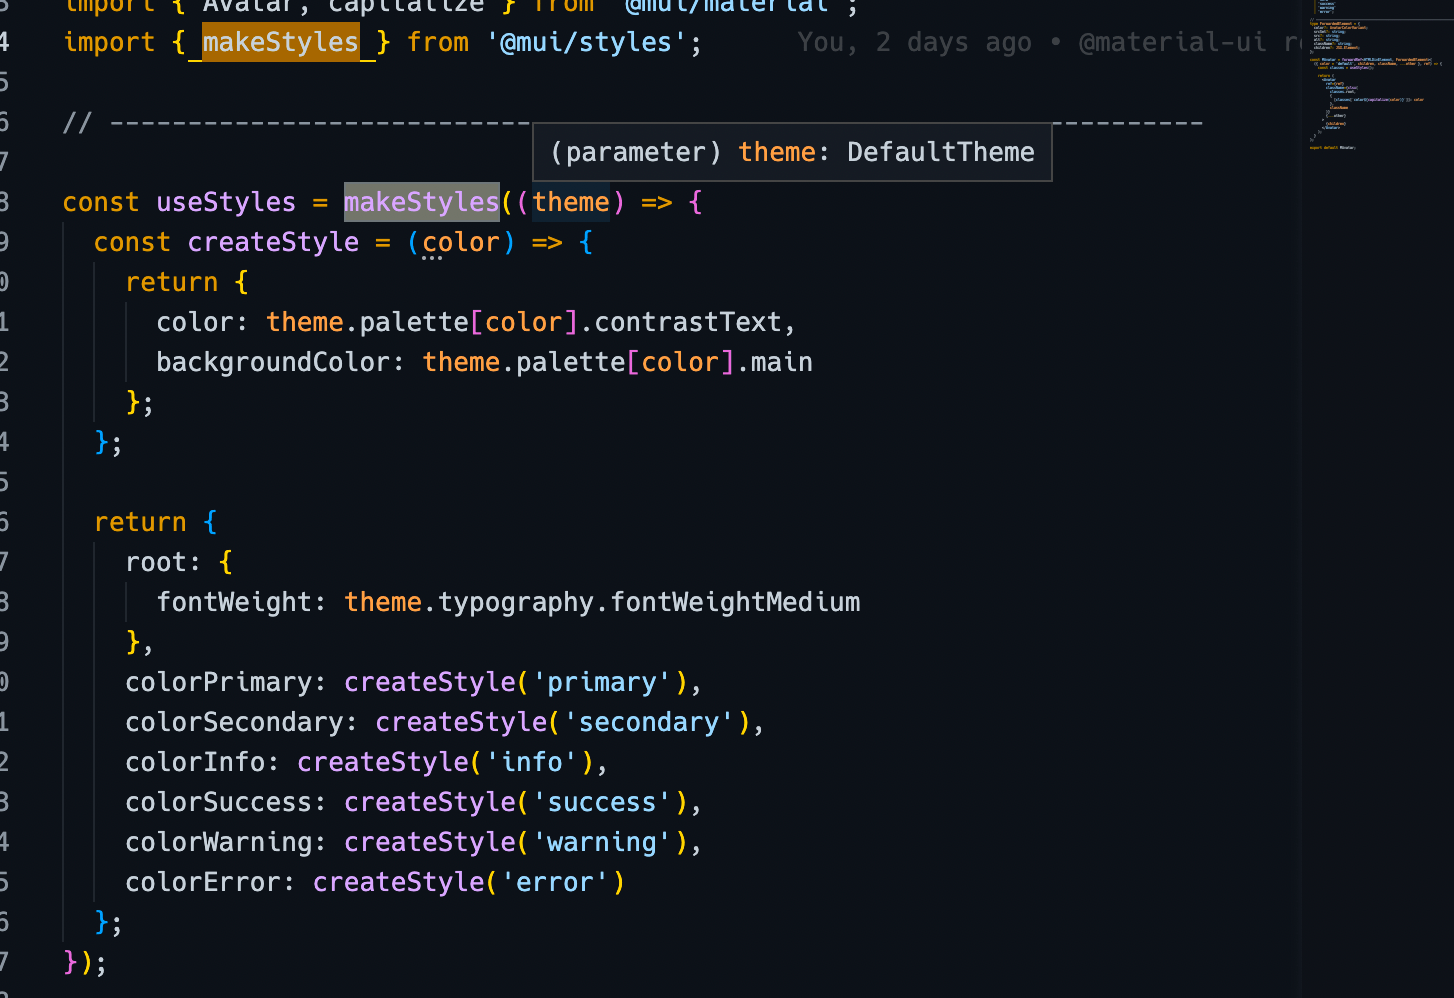Click the 'secondary' string argument
Viewport: 1454px width, 998px height.
(x=649, y=722)
